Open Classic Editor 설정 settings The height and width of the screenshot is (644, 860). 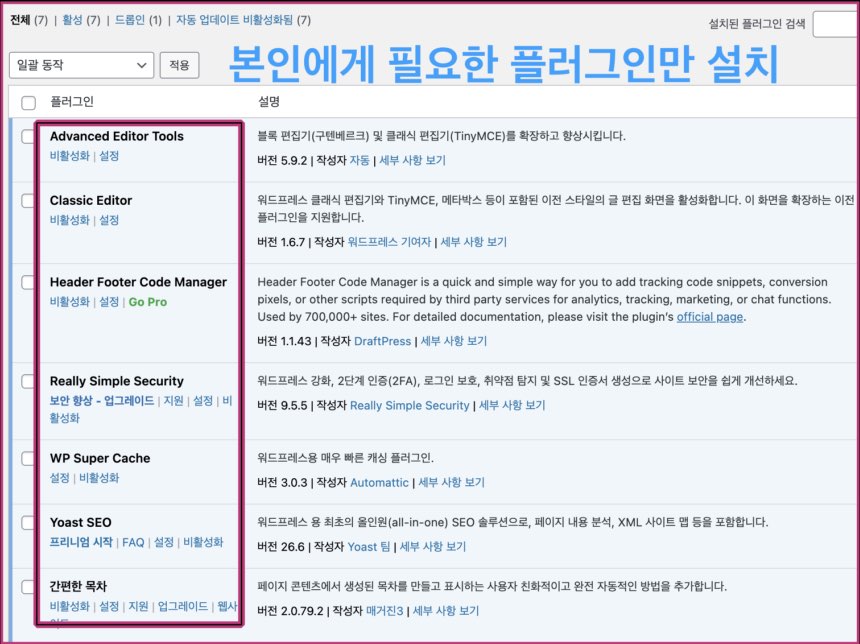[108, 220]
